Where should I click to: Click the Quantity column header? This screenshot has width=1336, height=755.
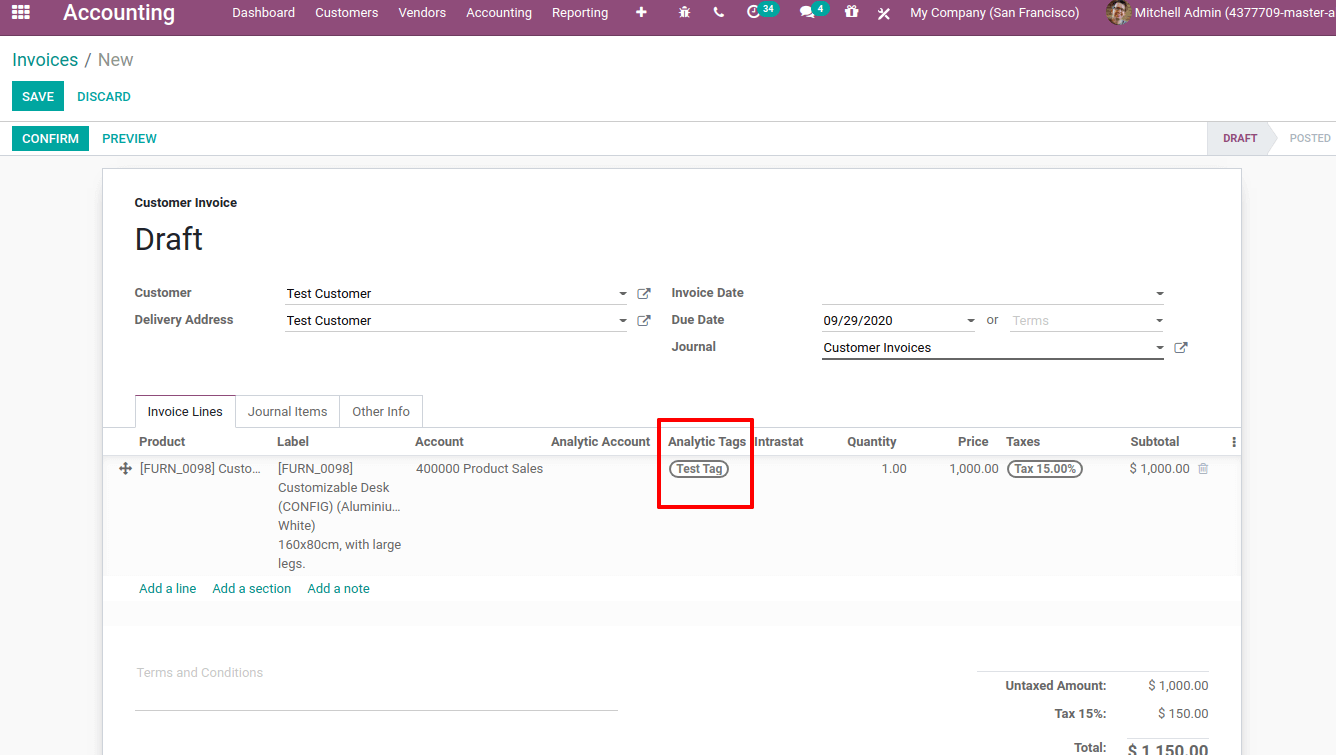(x=872, y=442)
